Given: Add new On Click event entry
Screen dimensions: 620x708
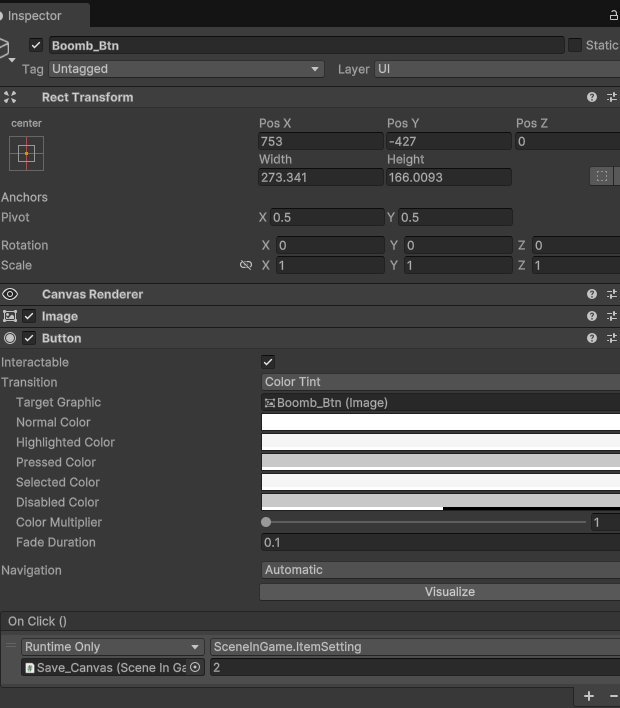Looking at the screenshot, I should click(x=589, y=696).
